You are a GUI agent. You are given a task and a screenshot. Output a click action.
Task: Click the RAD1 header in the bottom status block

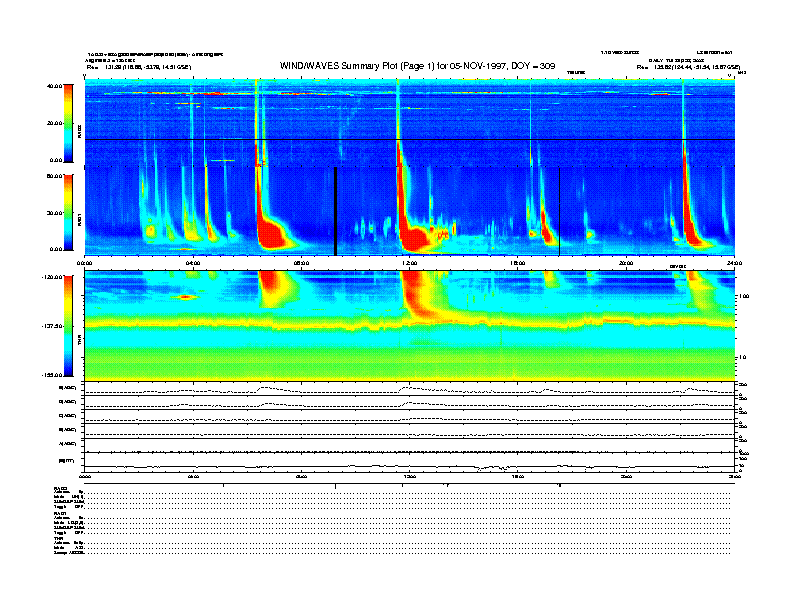(x=60, y=513)
